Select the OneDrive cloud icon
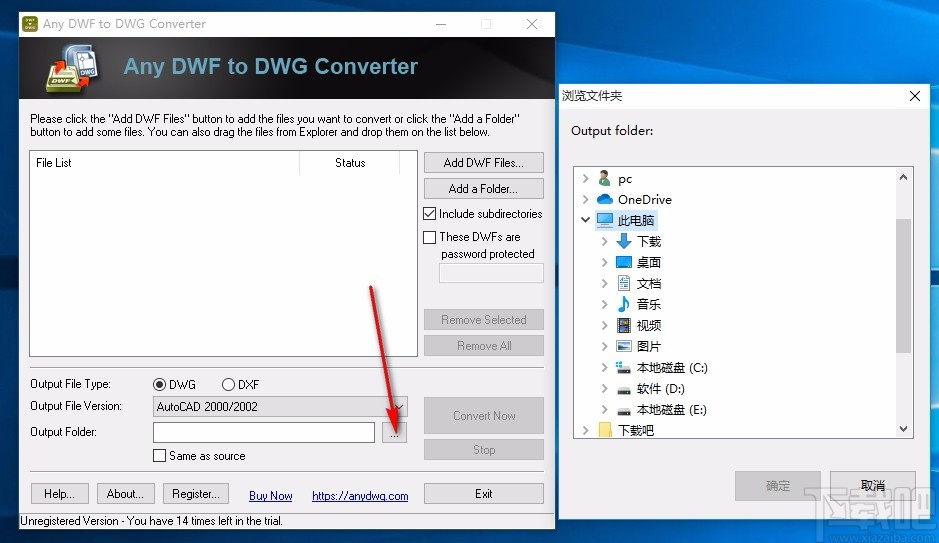The width and height of the screenshot is (939, 543). [x=605, y=199]
